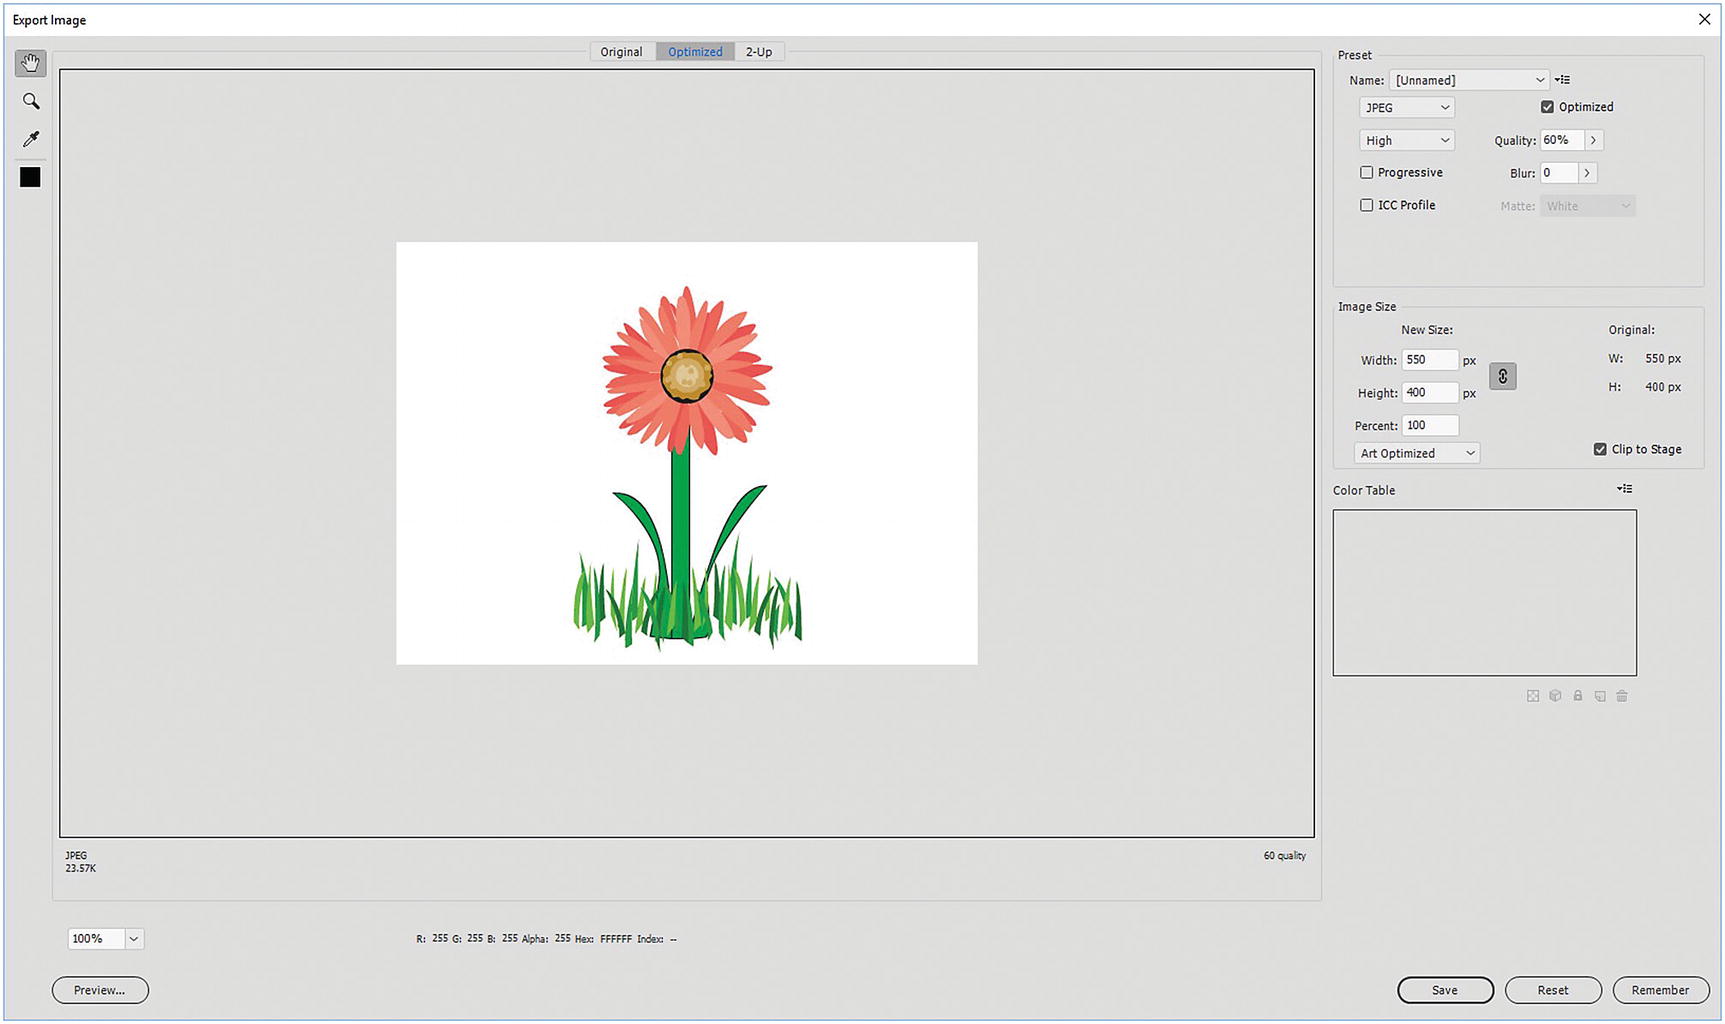Toggle the width/height link chain icon
The height and width of the screenshot is (1024, 1725).
[1503, 376]
